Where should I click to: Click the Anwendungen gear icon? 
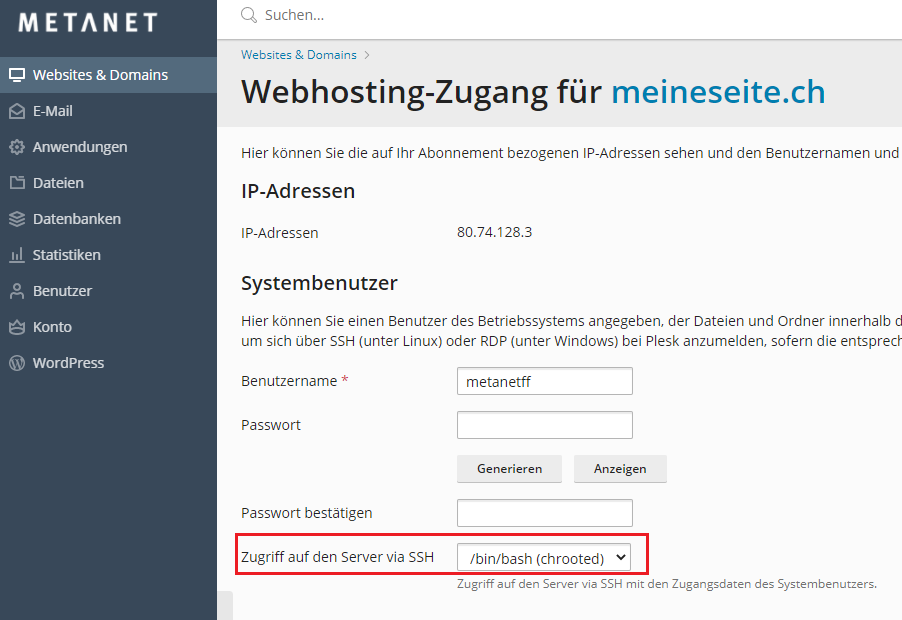pos(16,147)
